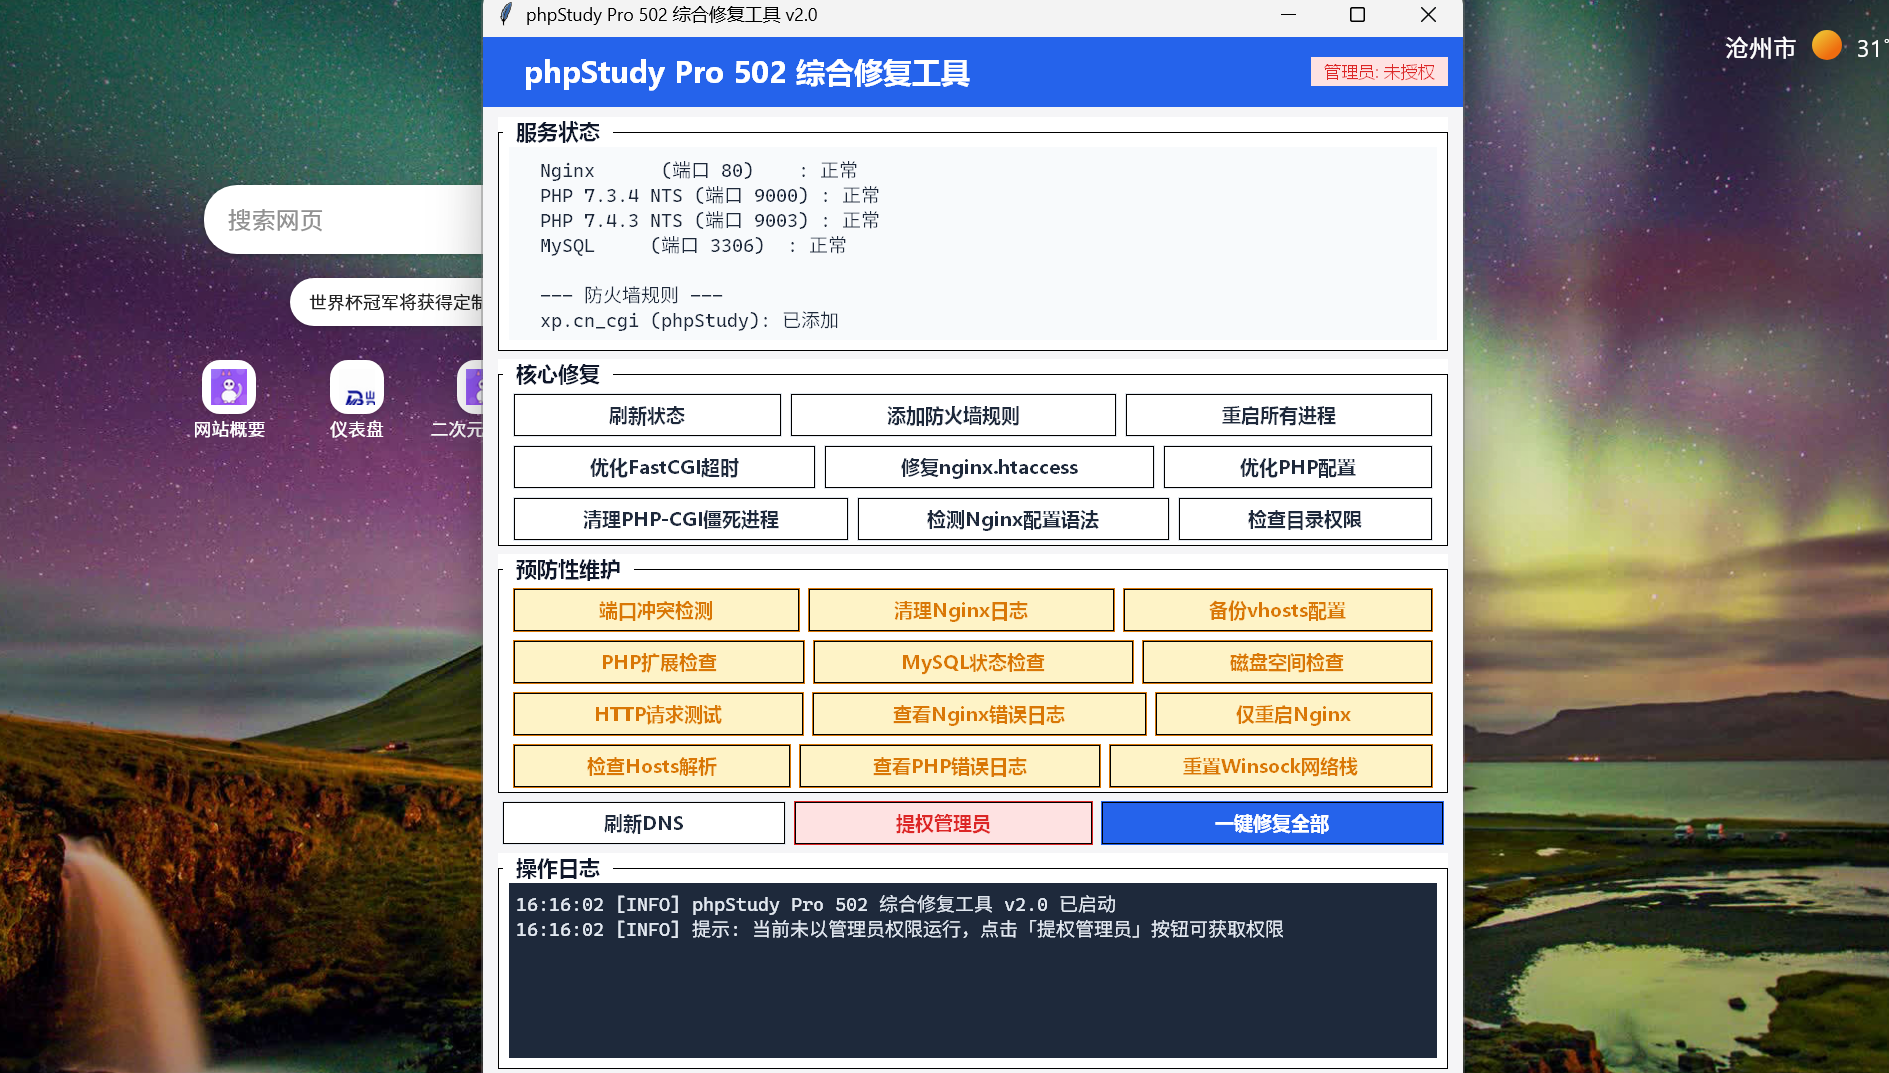Image resolution: width=1889 pixels, height=1073 pixels.
Task: Open the 世界杯冠军 trending search chip
Action: tap(387, 302)
